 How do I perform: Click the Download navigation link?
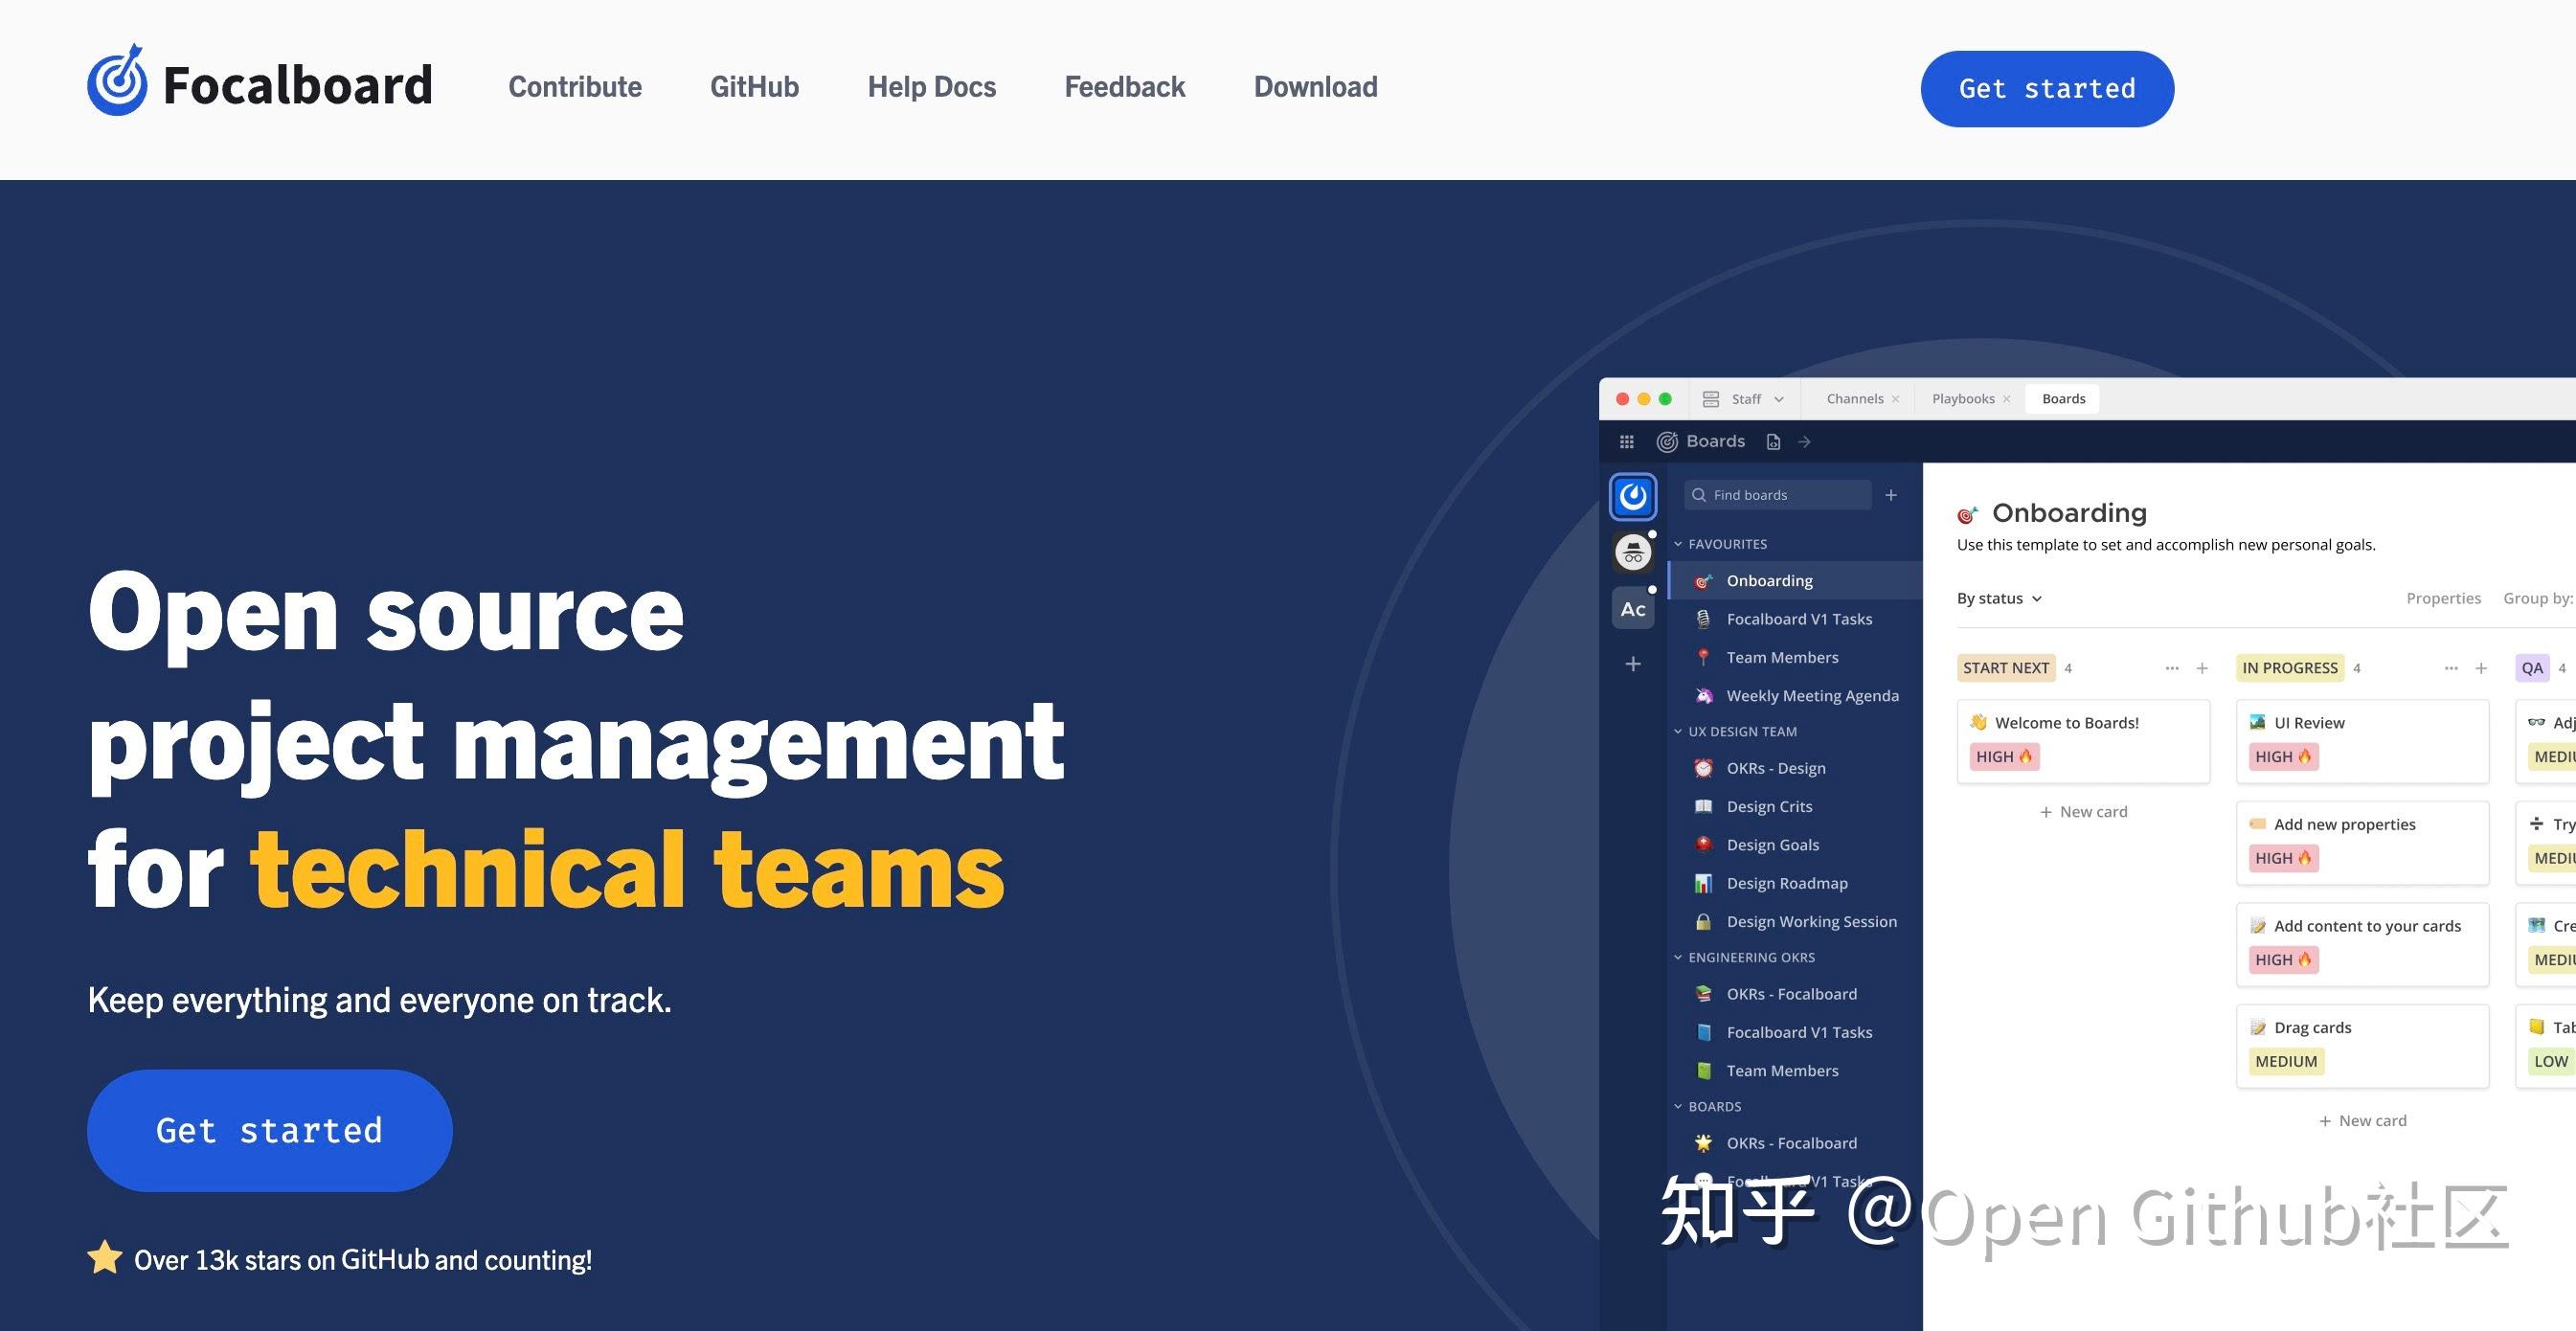[x=1315, y=83]
